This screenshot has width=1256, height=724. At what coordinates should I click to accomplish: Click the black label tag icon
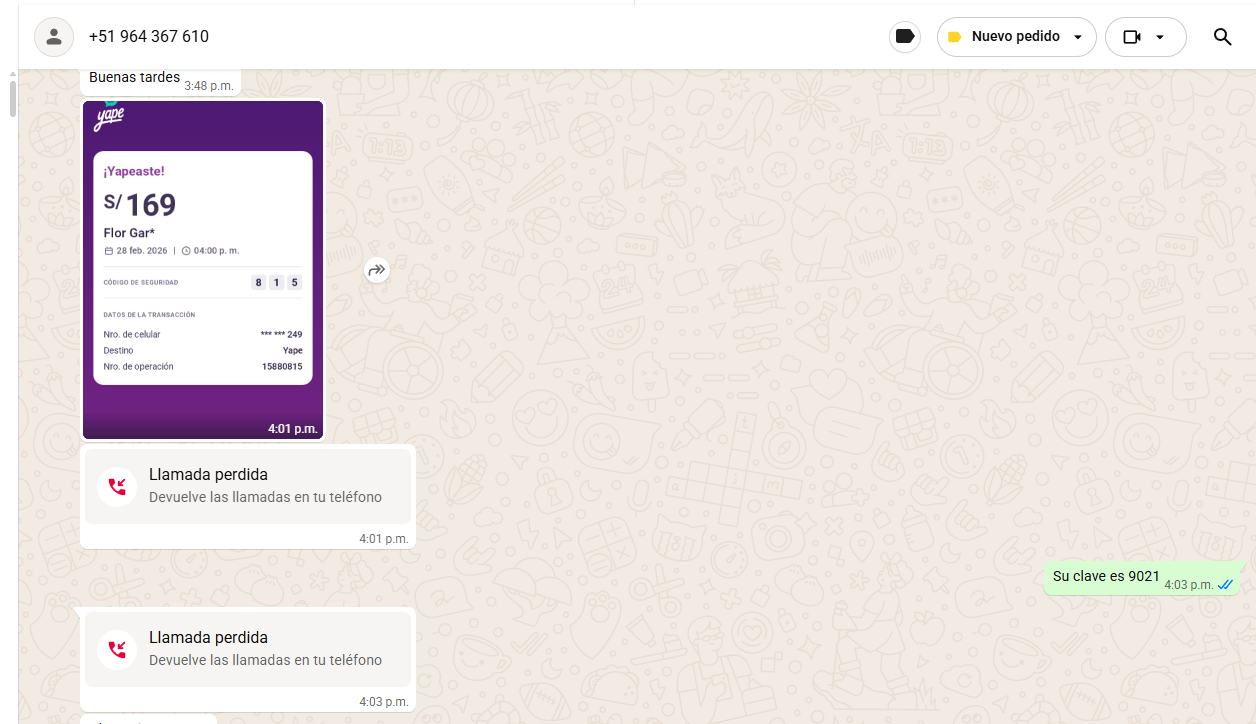point(905,37)
